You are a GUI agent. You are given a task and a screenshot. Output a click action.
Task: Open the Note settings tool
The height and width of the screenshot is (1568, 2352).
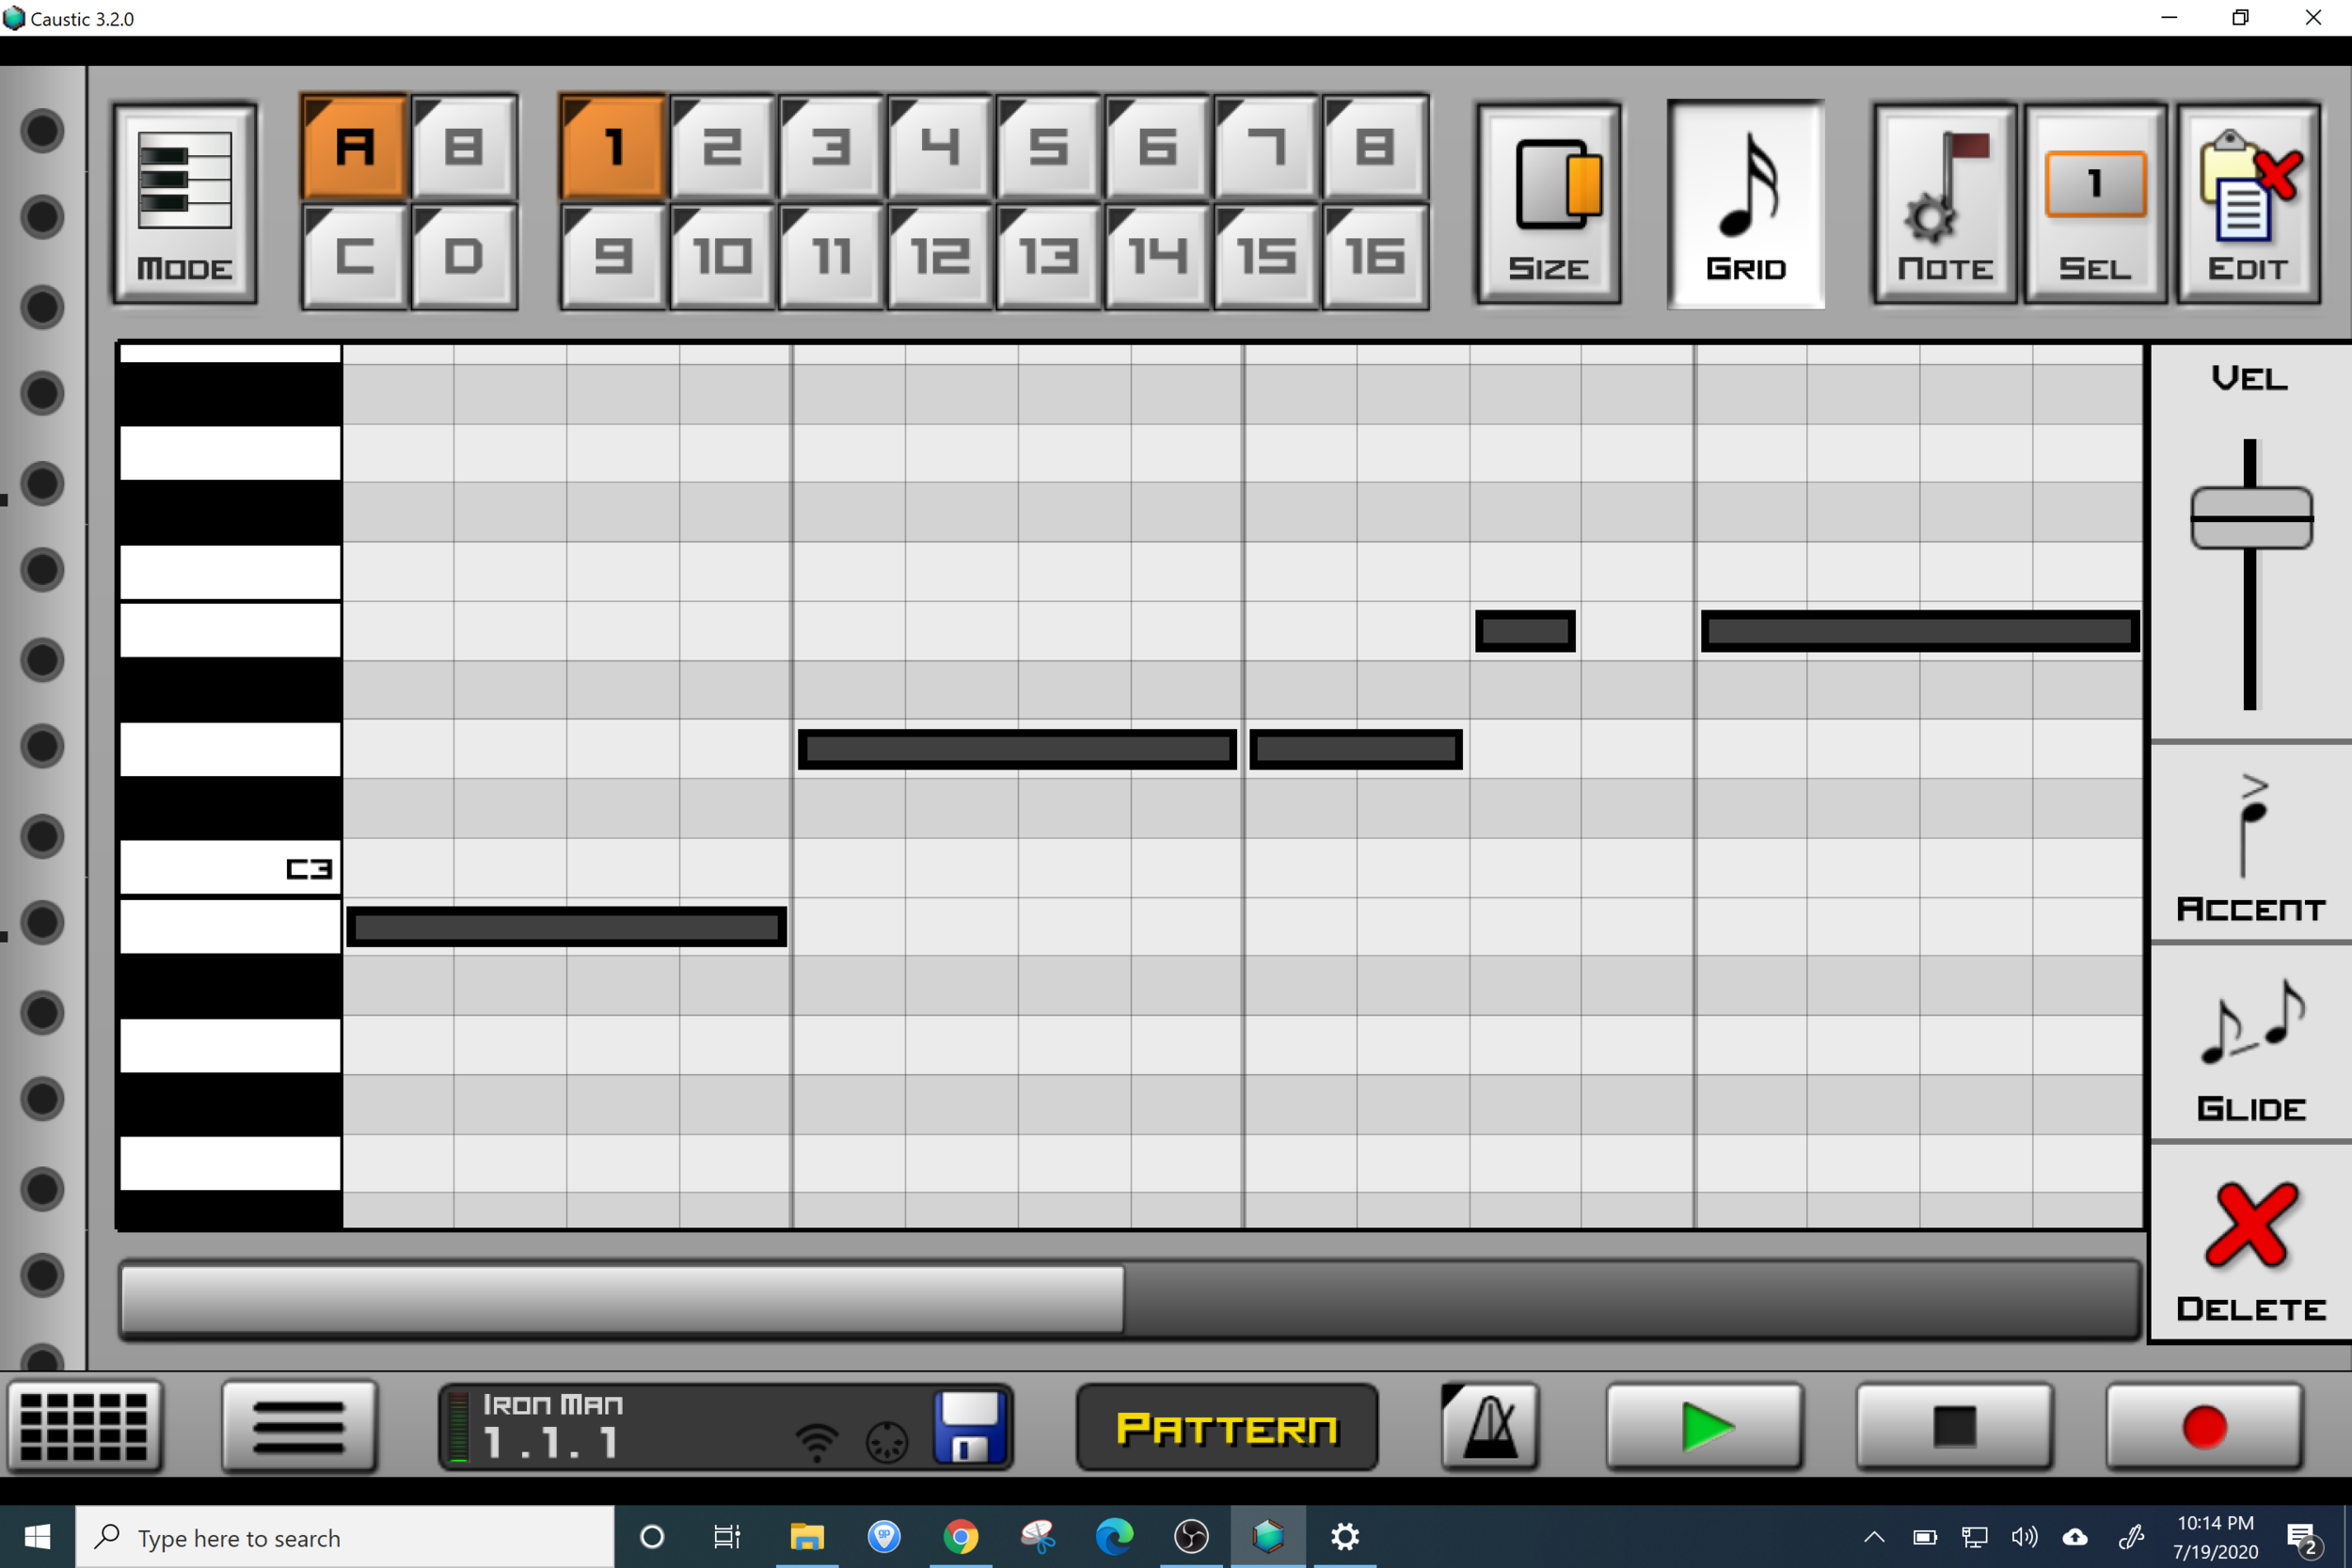1944,203
